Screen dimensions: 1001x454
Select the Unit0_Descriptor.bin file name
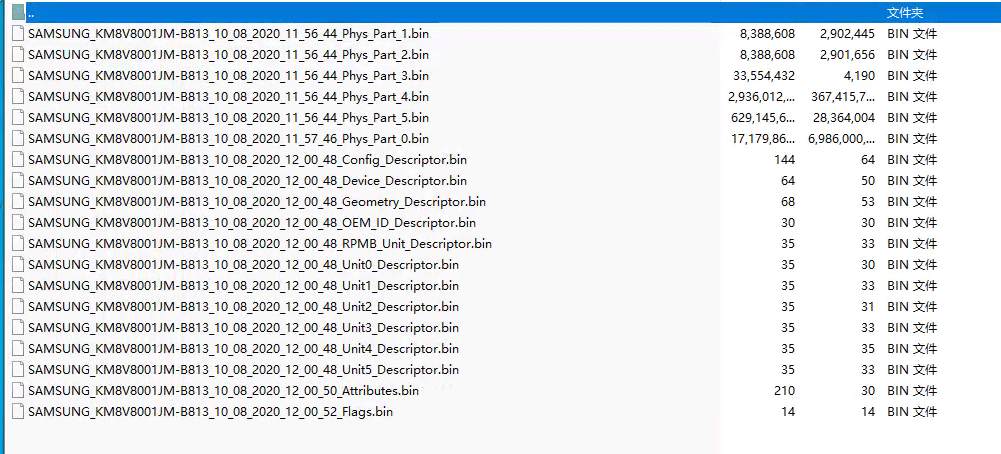tap(243, 265)
